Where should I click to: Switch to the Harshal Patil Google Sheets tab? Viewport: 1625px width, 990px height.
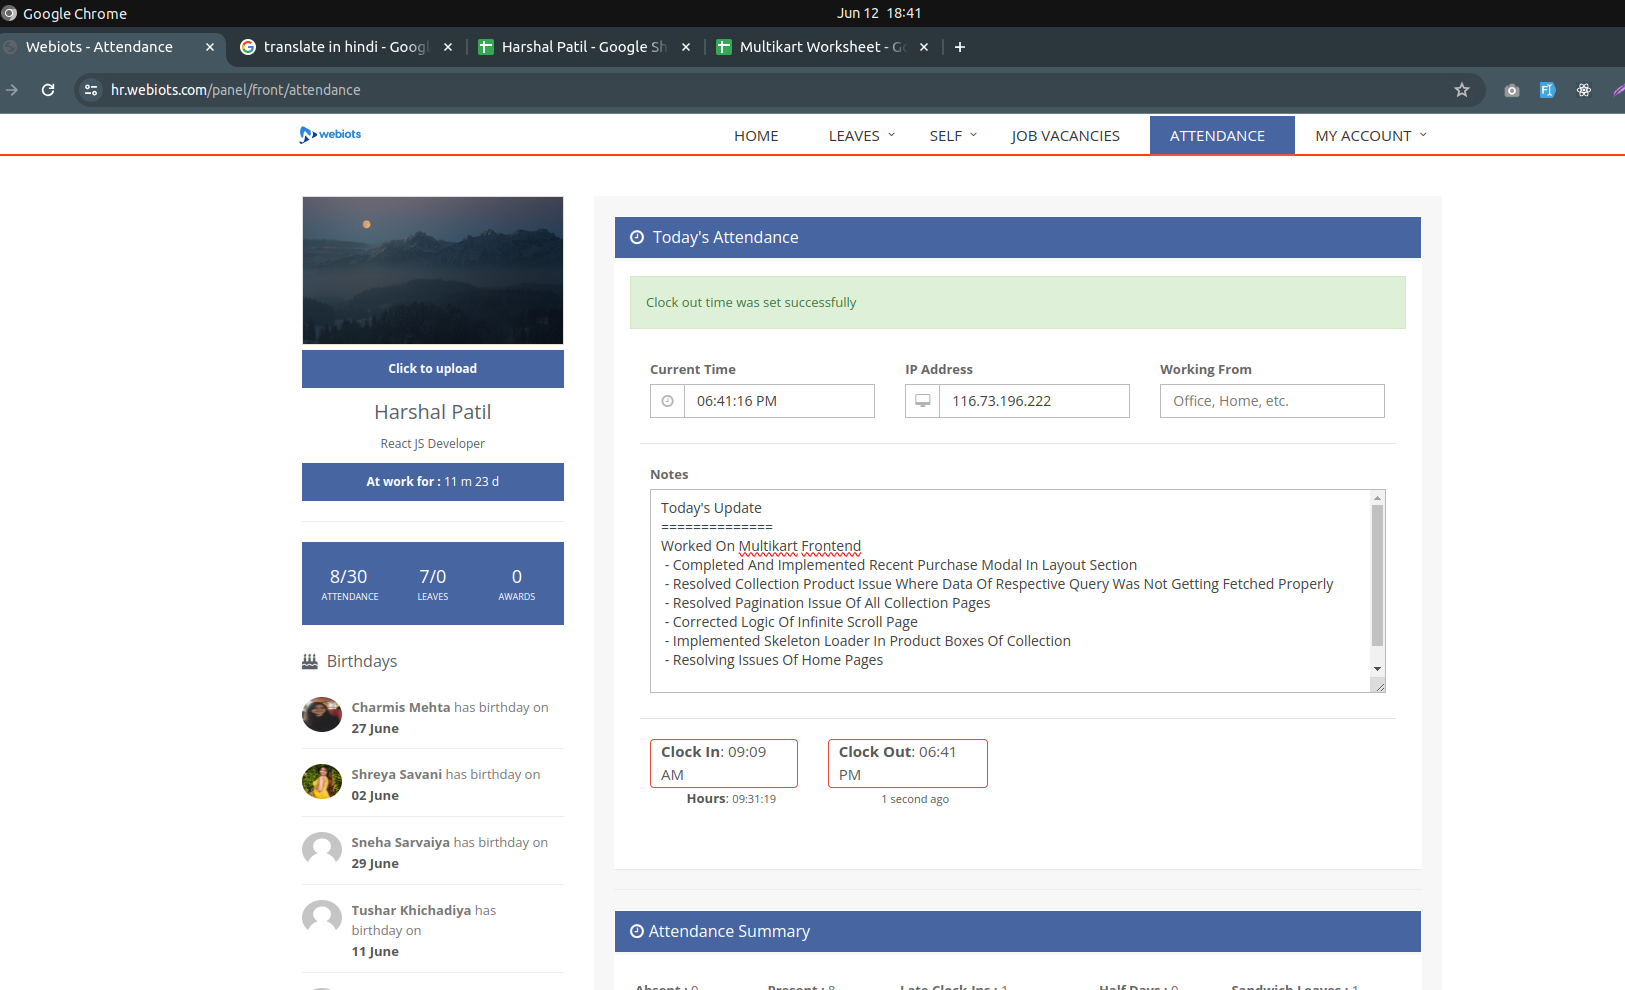coord(583,47)
